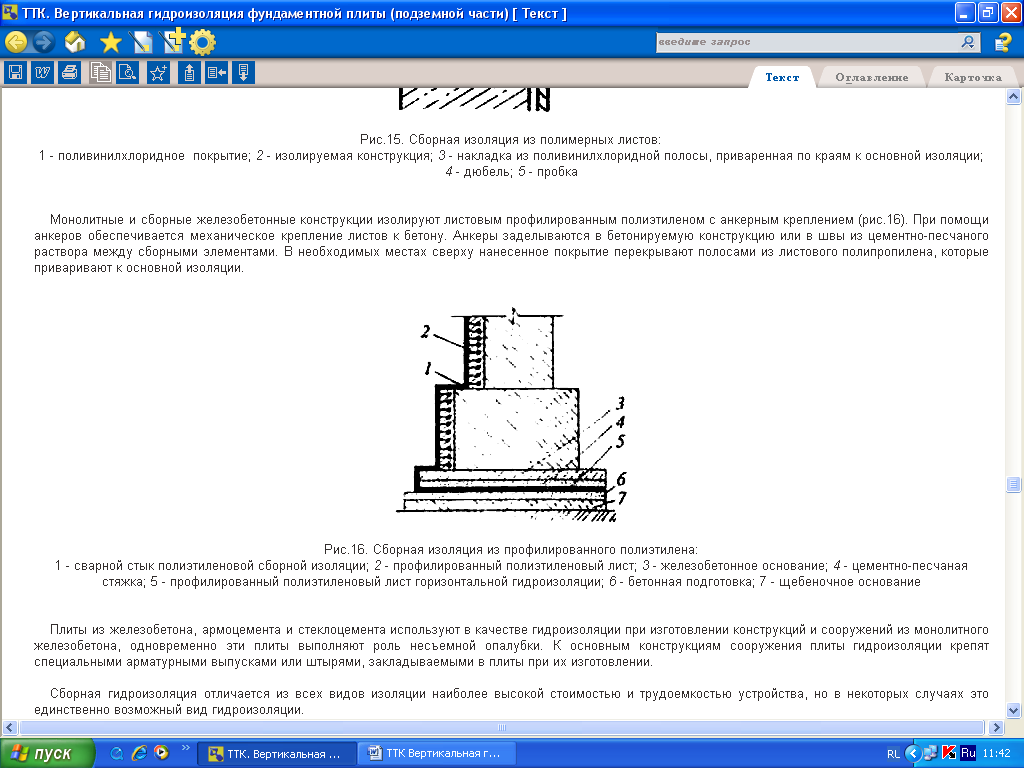Export document to Word (W icon)
The height and width of the screenshot is (768, 1024).
coord(42,72)
